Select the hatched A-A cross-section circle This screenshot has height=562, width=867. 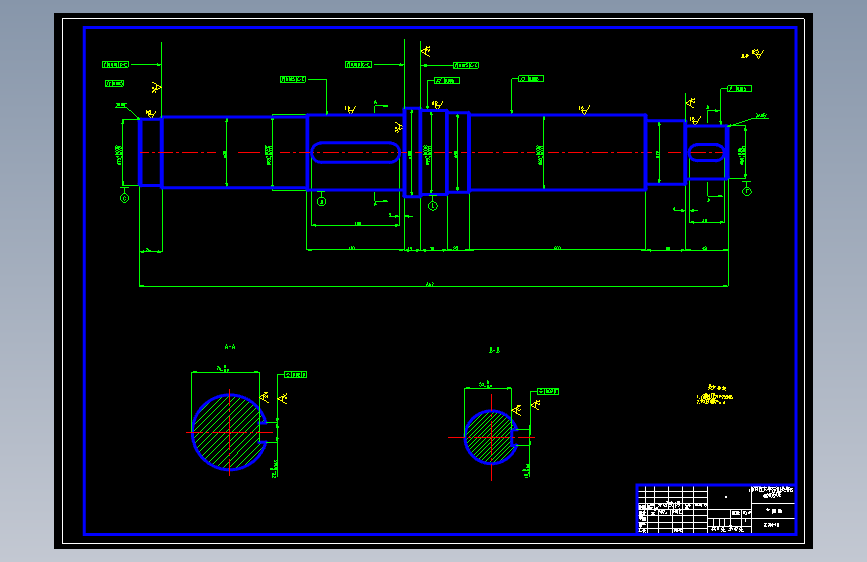229,433
